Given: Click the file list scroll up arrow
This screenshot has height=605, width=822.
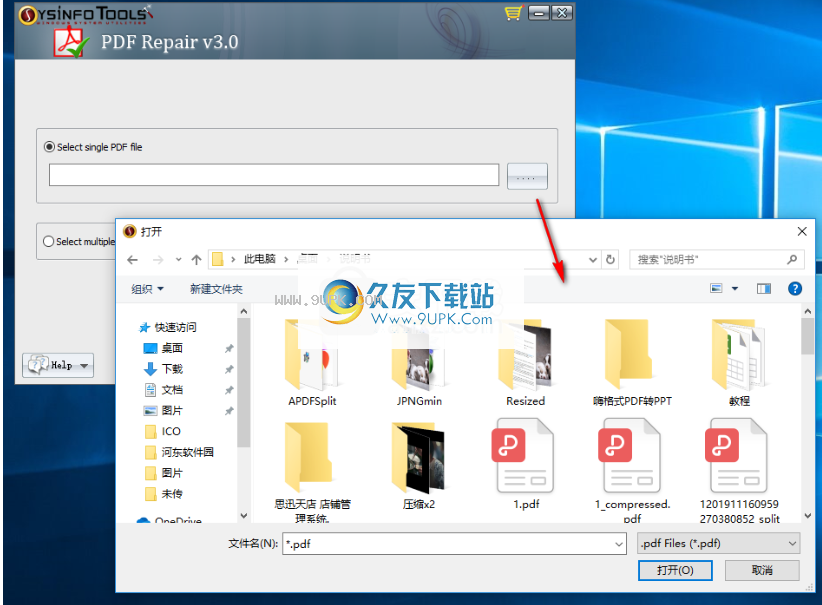Looking at the screenshot, I should 807,311.
